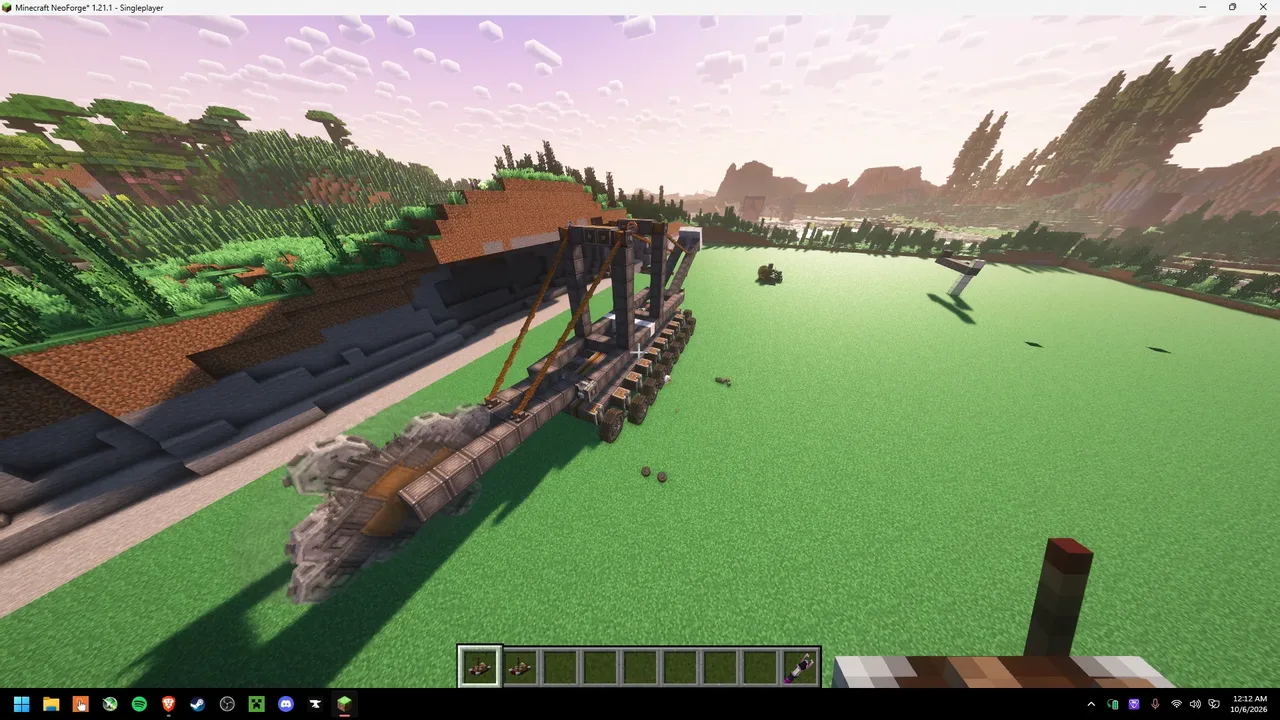Open Wi-Fi network settings in tray

pyautogui.click(x=1177, y=704)
